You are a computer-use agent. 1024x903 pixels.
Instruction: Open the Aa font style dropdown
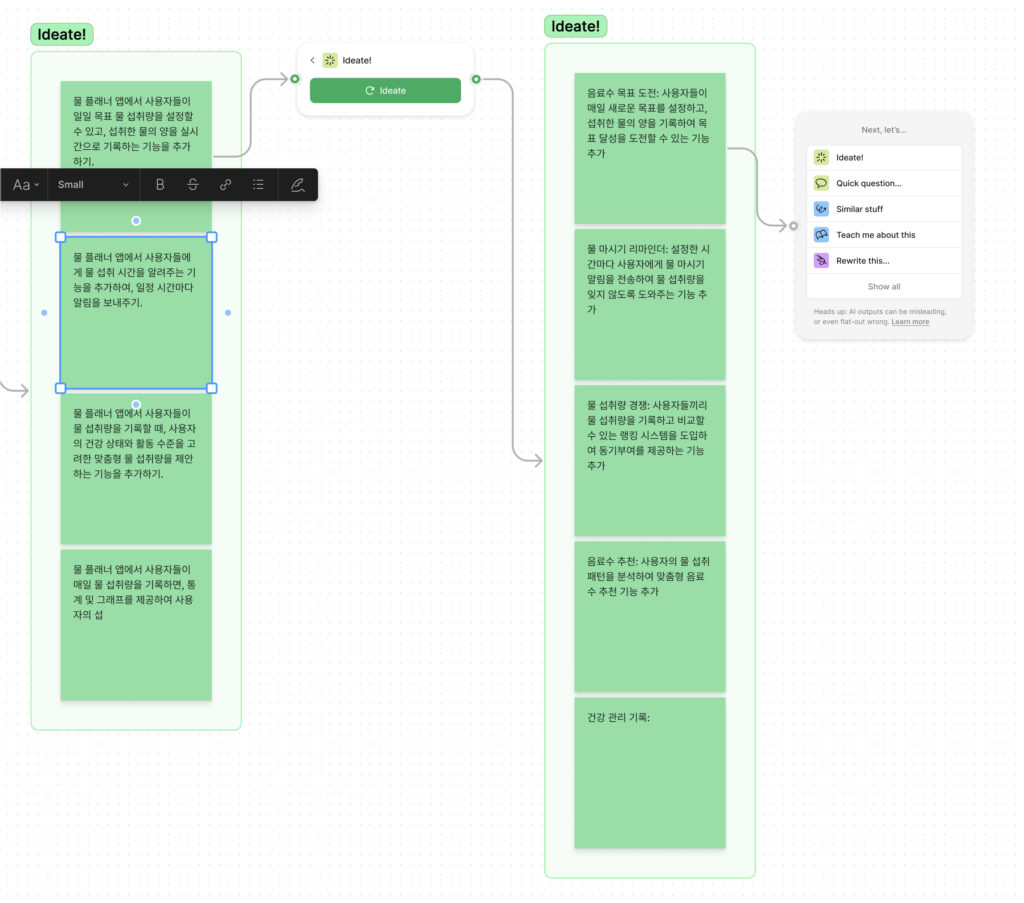pos(26,185)
